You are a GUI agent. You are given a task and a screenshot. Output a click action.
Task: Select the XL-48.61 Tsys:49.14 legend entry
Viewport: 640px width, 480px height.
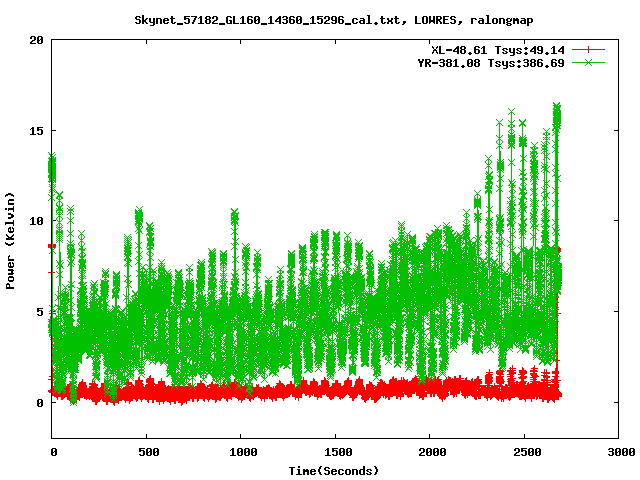pyautogui.click(x=498, y=50)
